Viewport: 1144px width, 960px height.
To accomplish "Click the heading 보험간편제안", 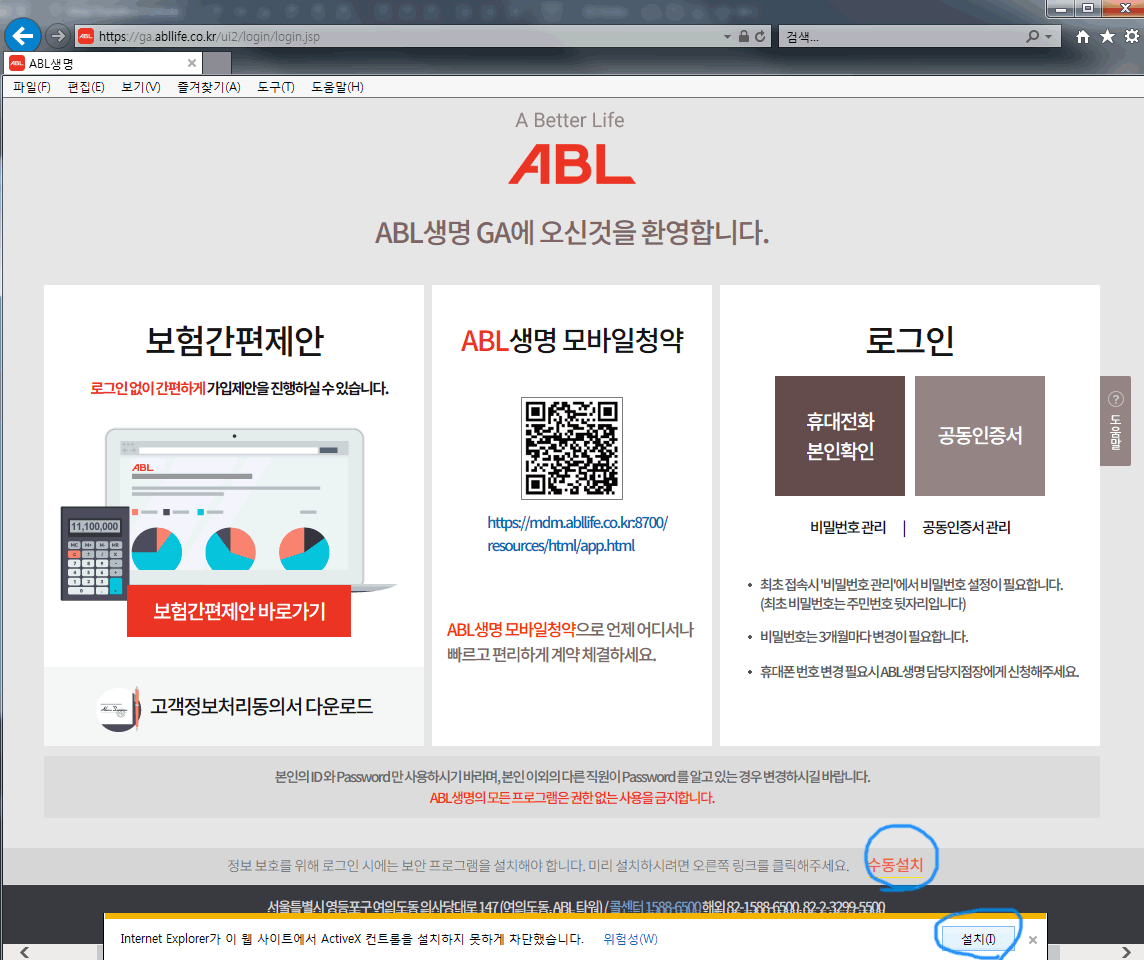I will tap(234, 341).
